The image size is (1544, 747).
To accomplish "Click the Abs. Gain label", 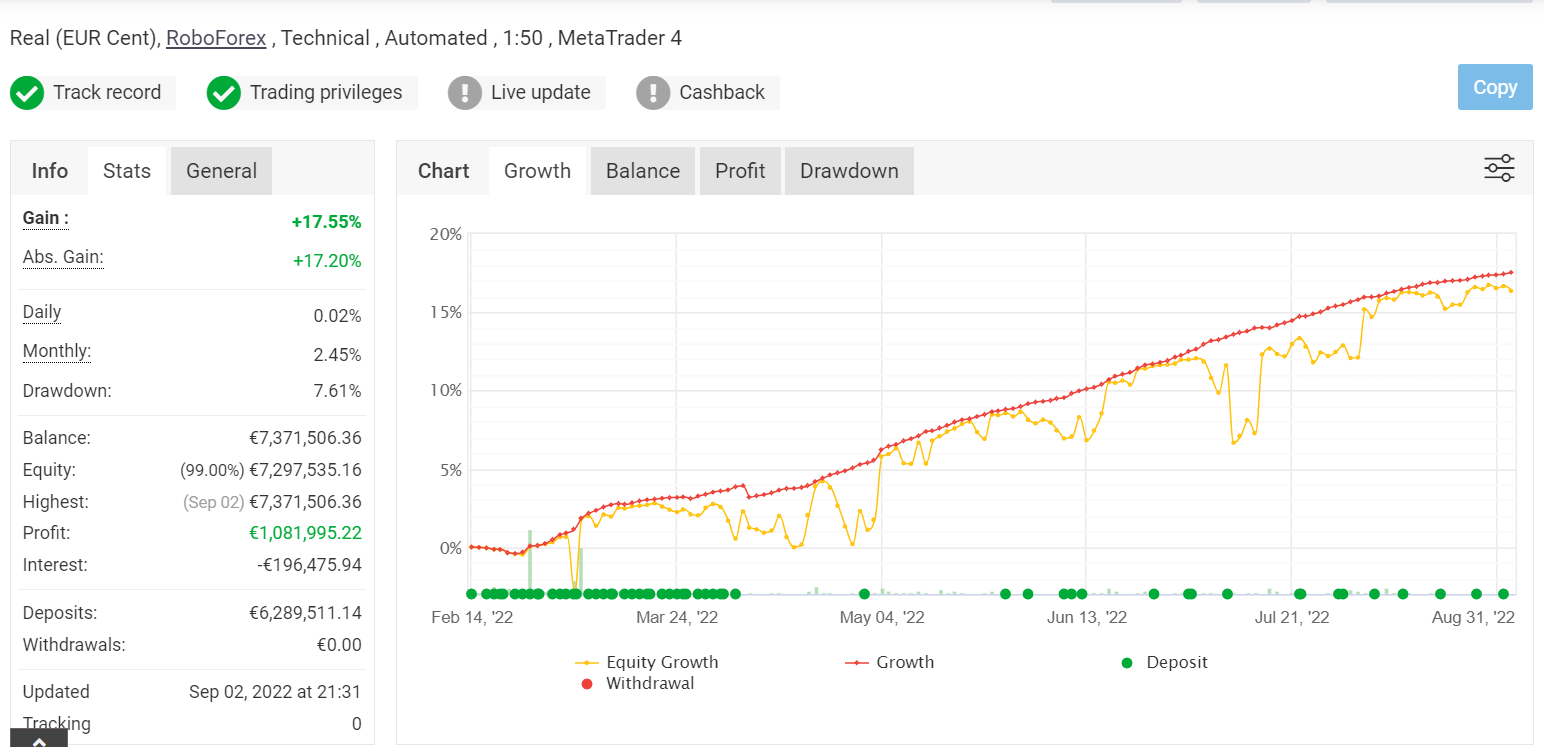I will click(63, 258).
